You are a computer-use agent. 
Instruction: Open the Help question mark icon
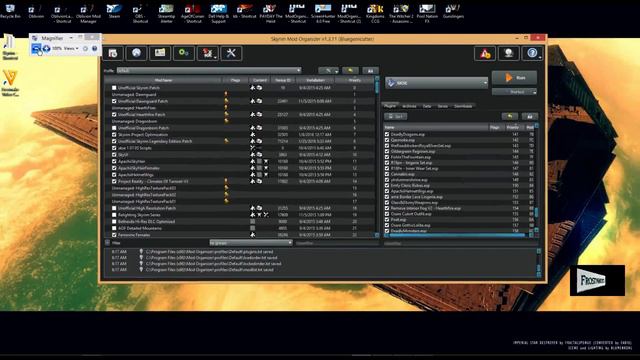[532, 53]
